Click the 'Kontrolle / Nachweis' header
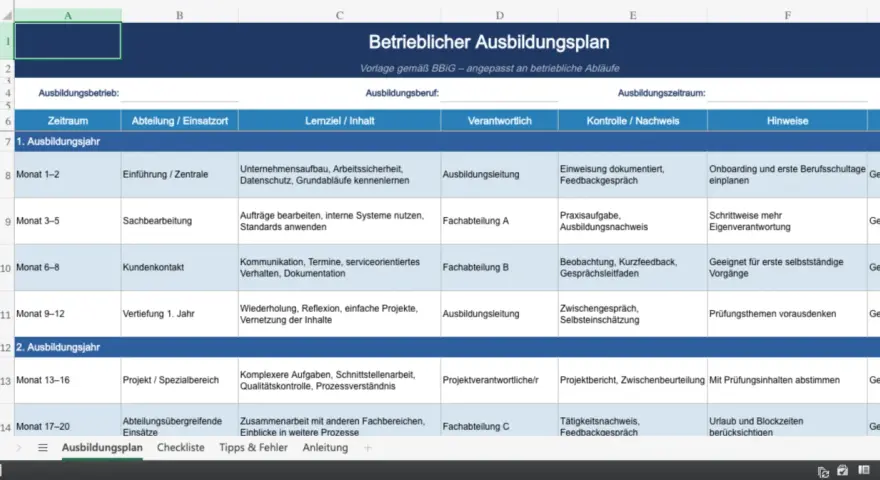The height and width of the screenshot is (480, 880). pyautogui.click(x=632, y=121)
